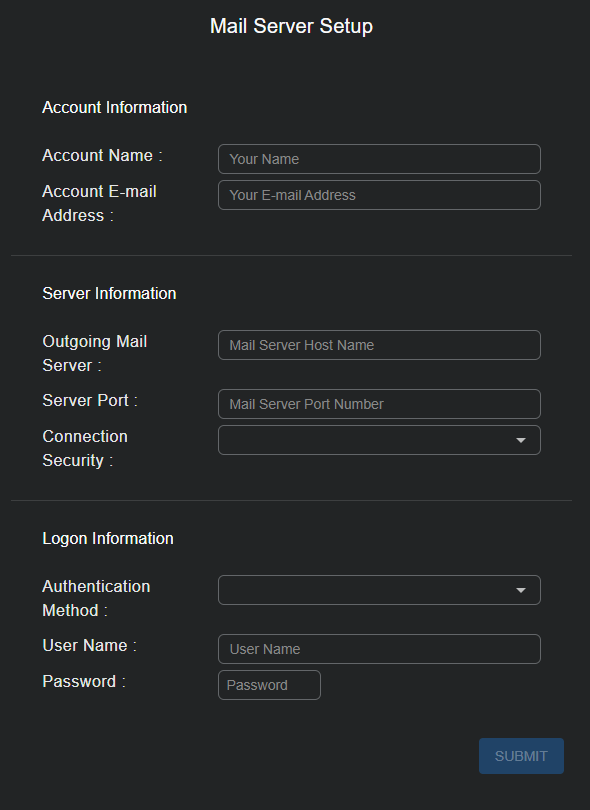
Task: Click the Connection Security dropdown arrow
Action: coord(521,440)
